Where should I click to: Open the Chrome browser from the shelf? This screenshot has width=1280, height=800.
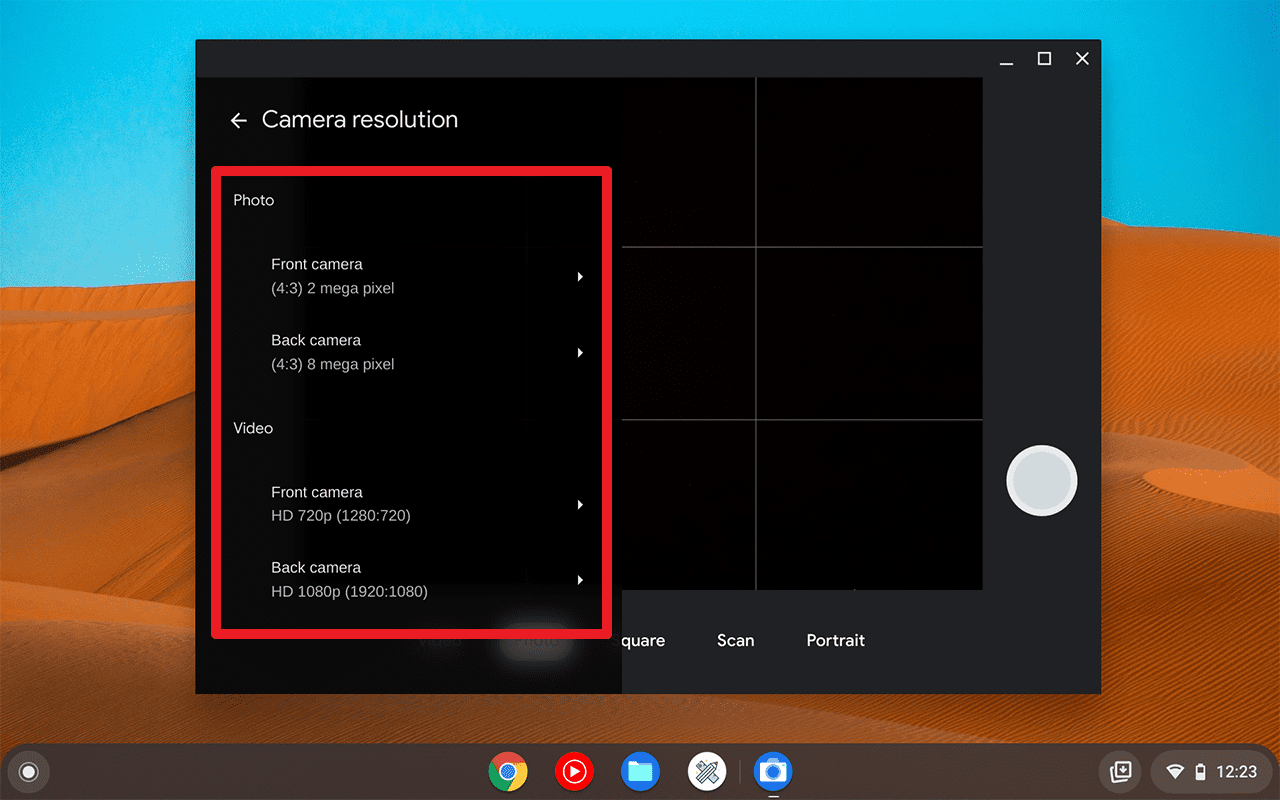(x=508, y=771)
